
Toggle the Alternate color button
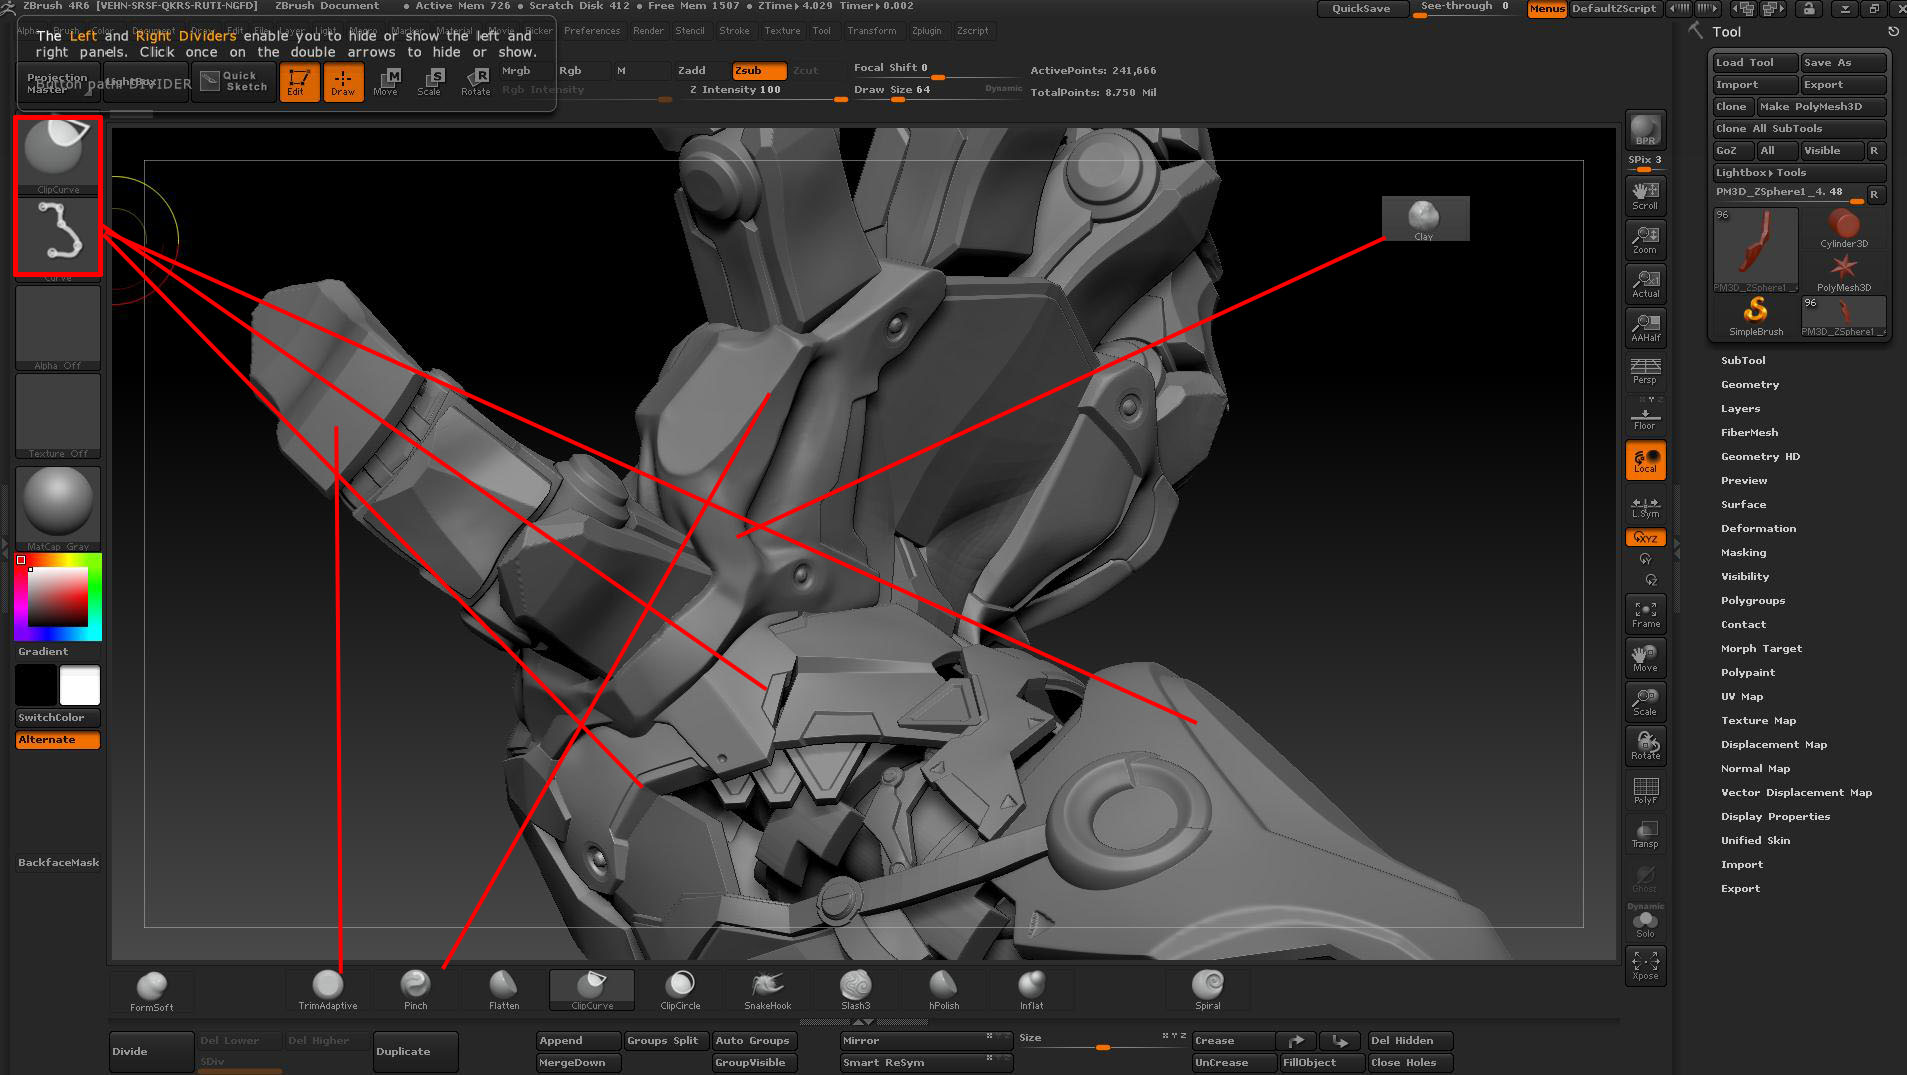click(58, 740)
